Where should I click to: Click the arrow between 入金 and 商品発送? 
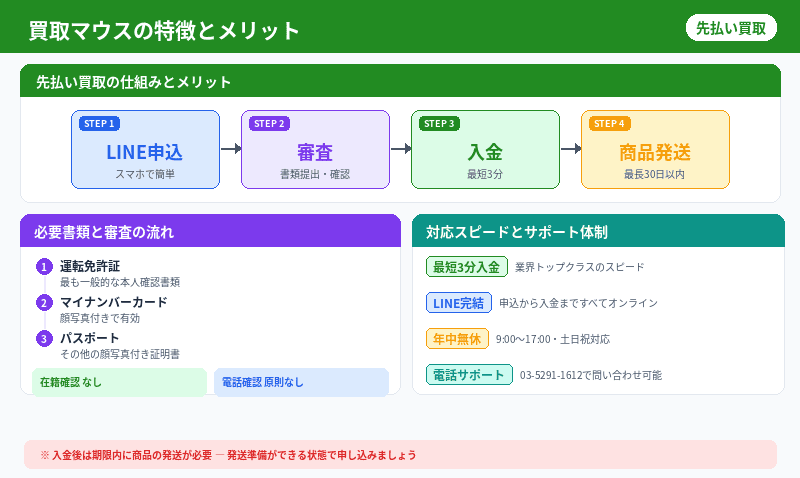click(570, 149)
